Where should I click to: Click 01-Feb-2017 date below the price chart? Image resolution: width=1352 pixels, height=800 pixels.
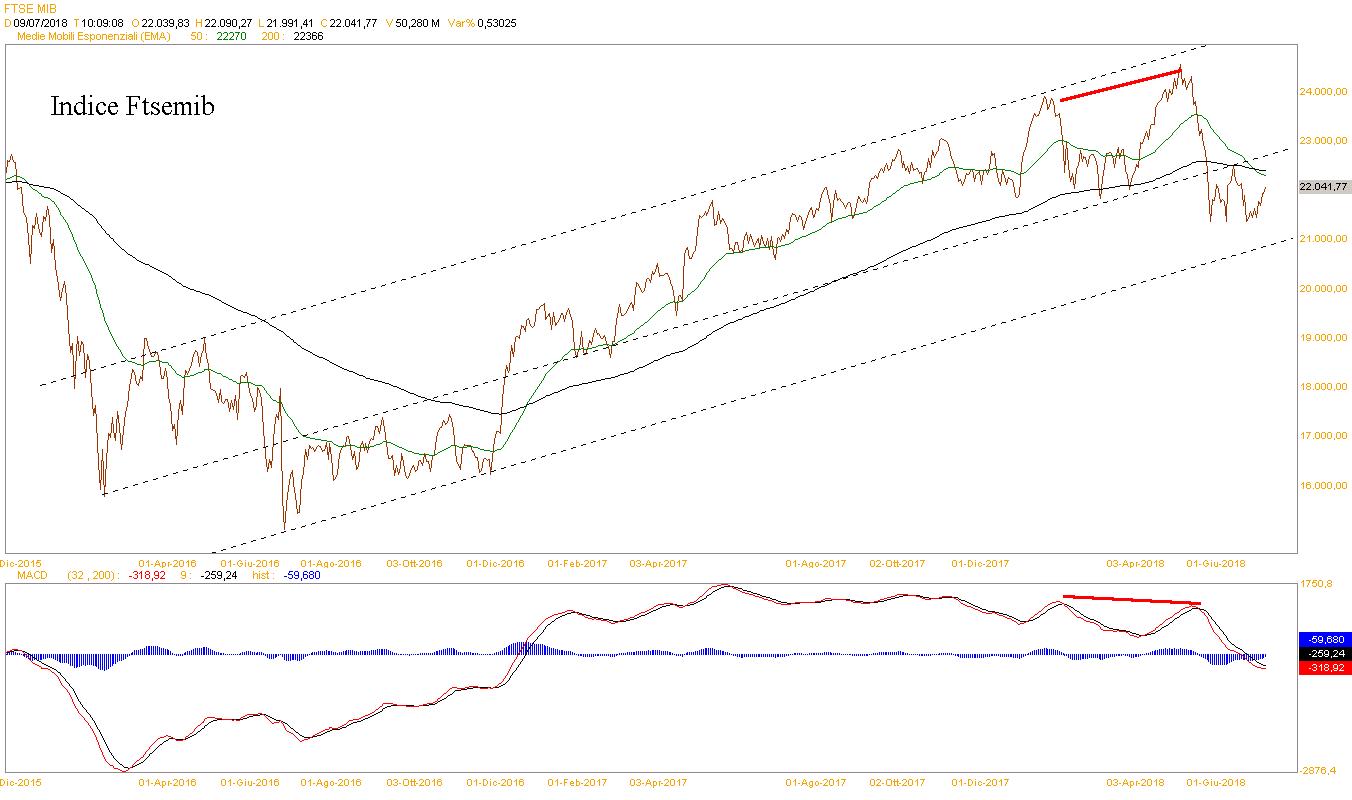click(x=577, y=564)
